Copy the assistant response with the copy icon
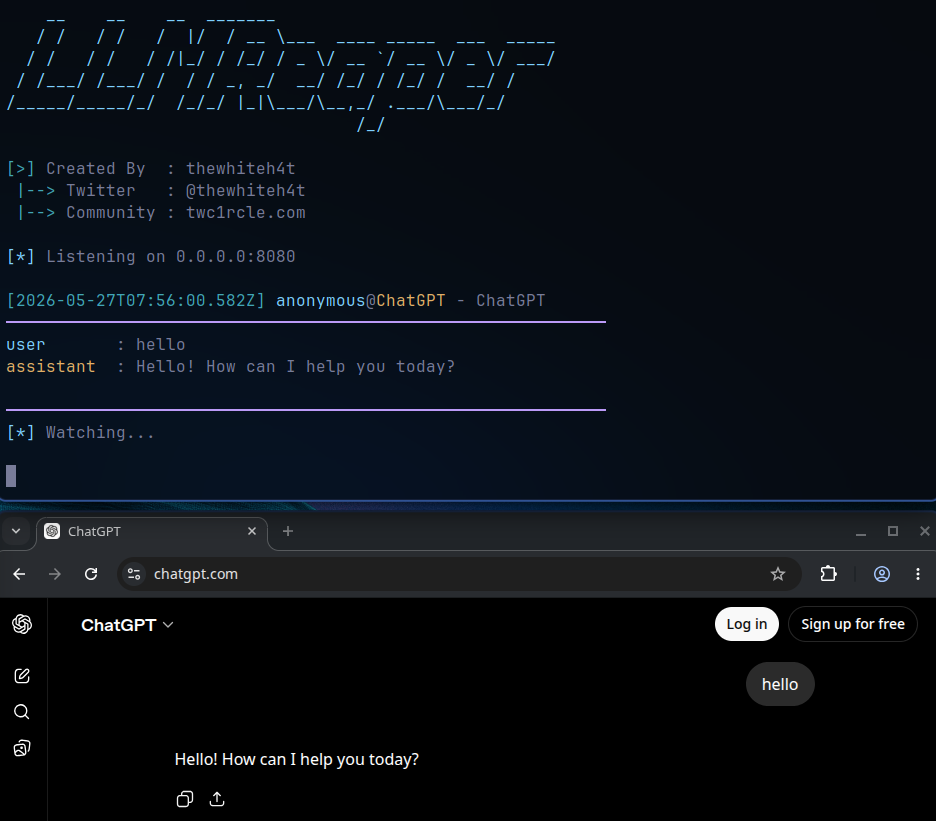Screen dimensions: 936x821 pyautogui.click(x=185, y=799)
